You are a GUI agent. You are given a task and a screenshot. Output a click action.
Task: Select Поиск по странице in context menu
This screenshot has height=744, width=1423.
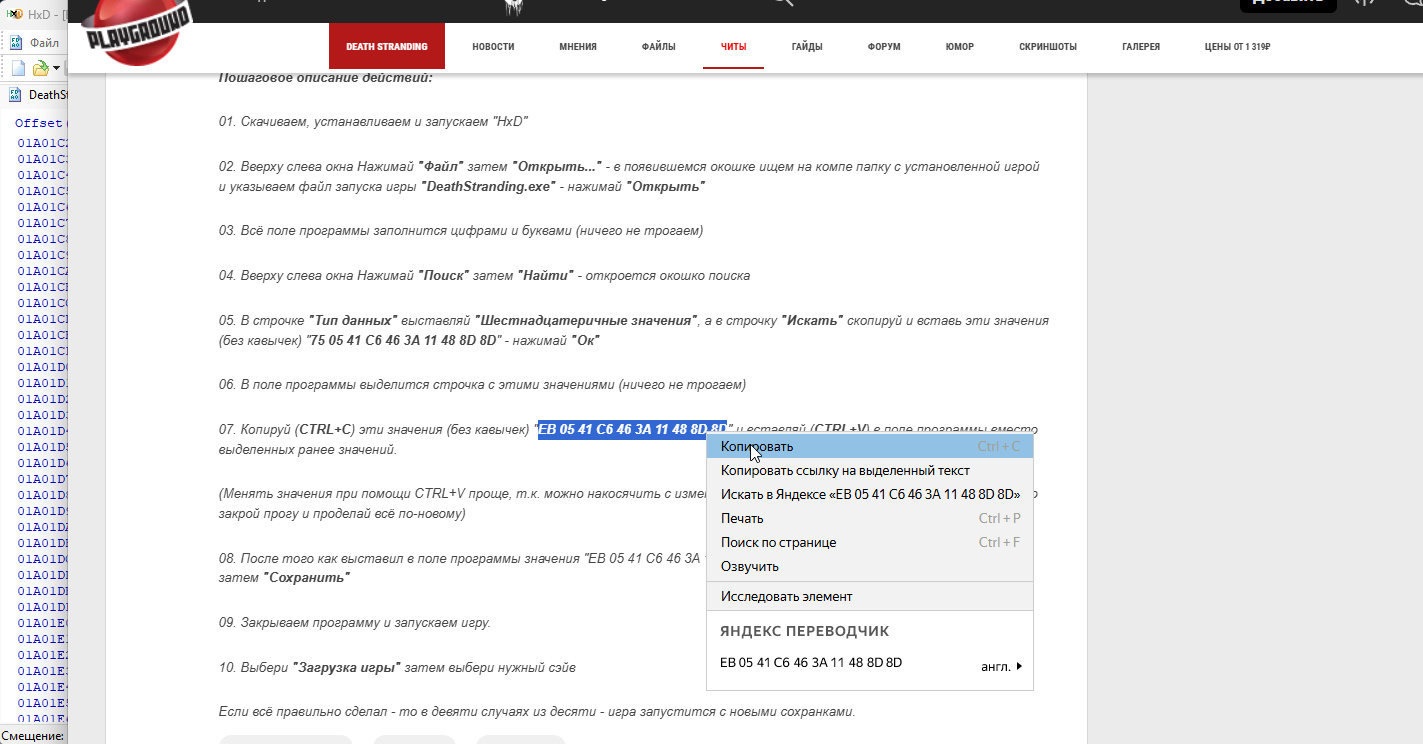[x=870, y=542]
